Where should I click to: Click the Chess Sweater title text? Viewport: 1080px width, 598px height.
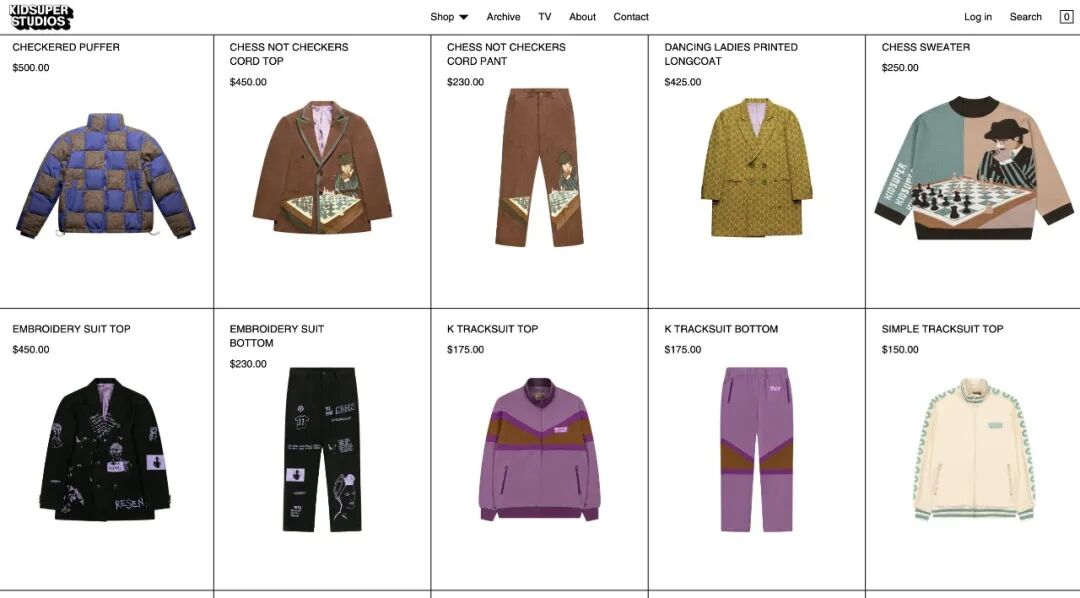point(926,47)
